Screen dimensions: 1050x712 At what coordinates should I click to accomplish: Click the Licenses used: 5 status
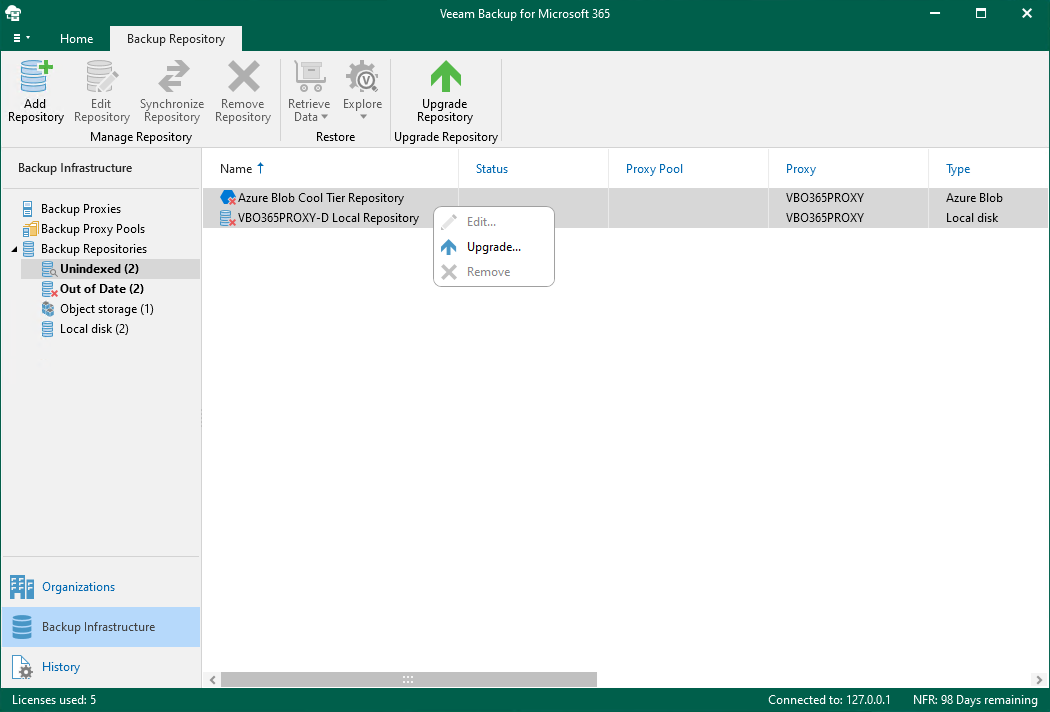click(54, 701)
